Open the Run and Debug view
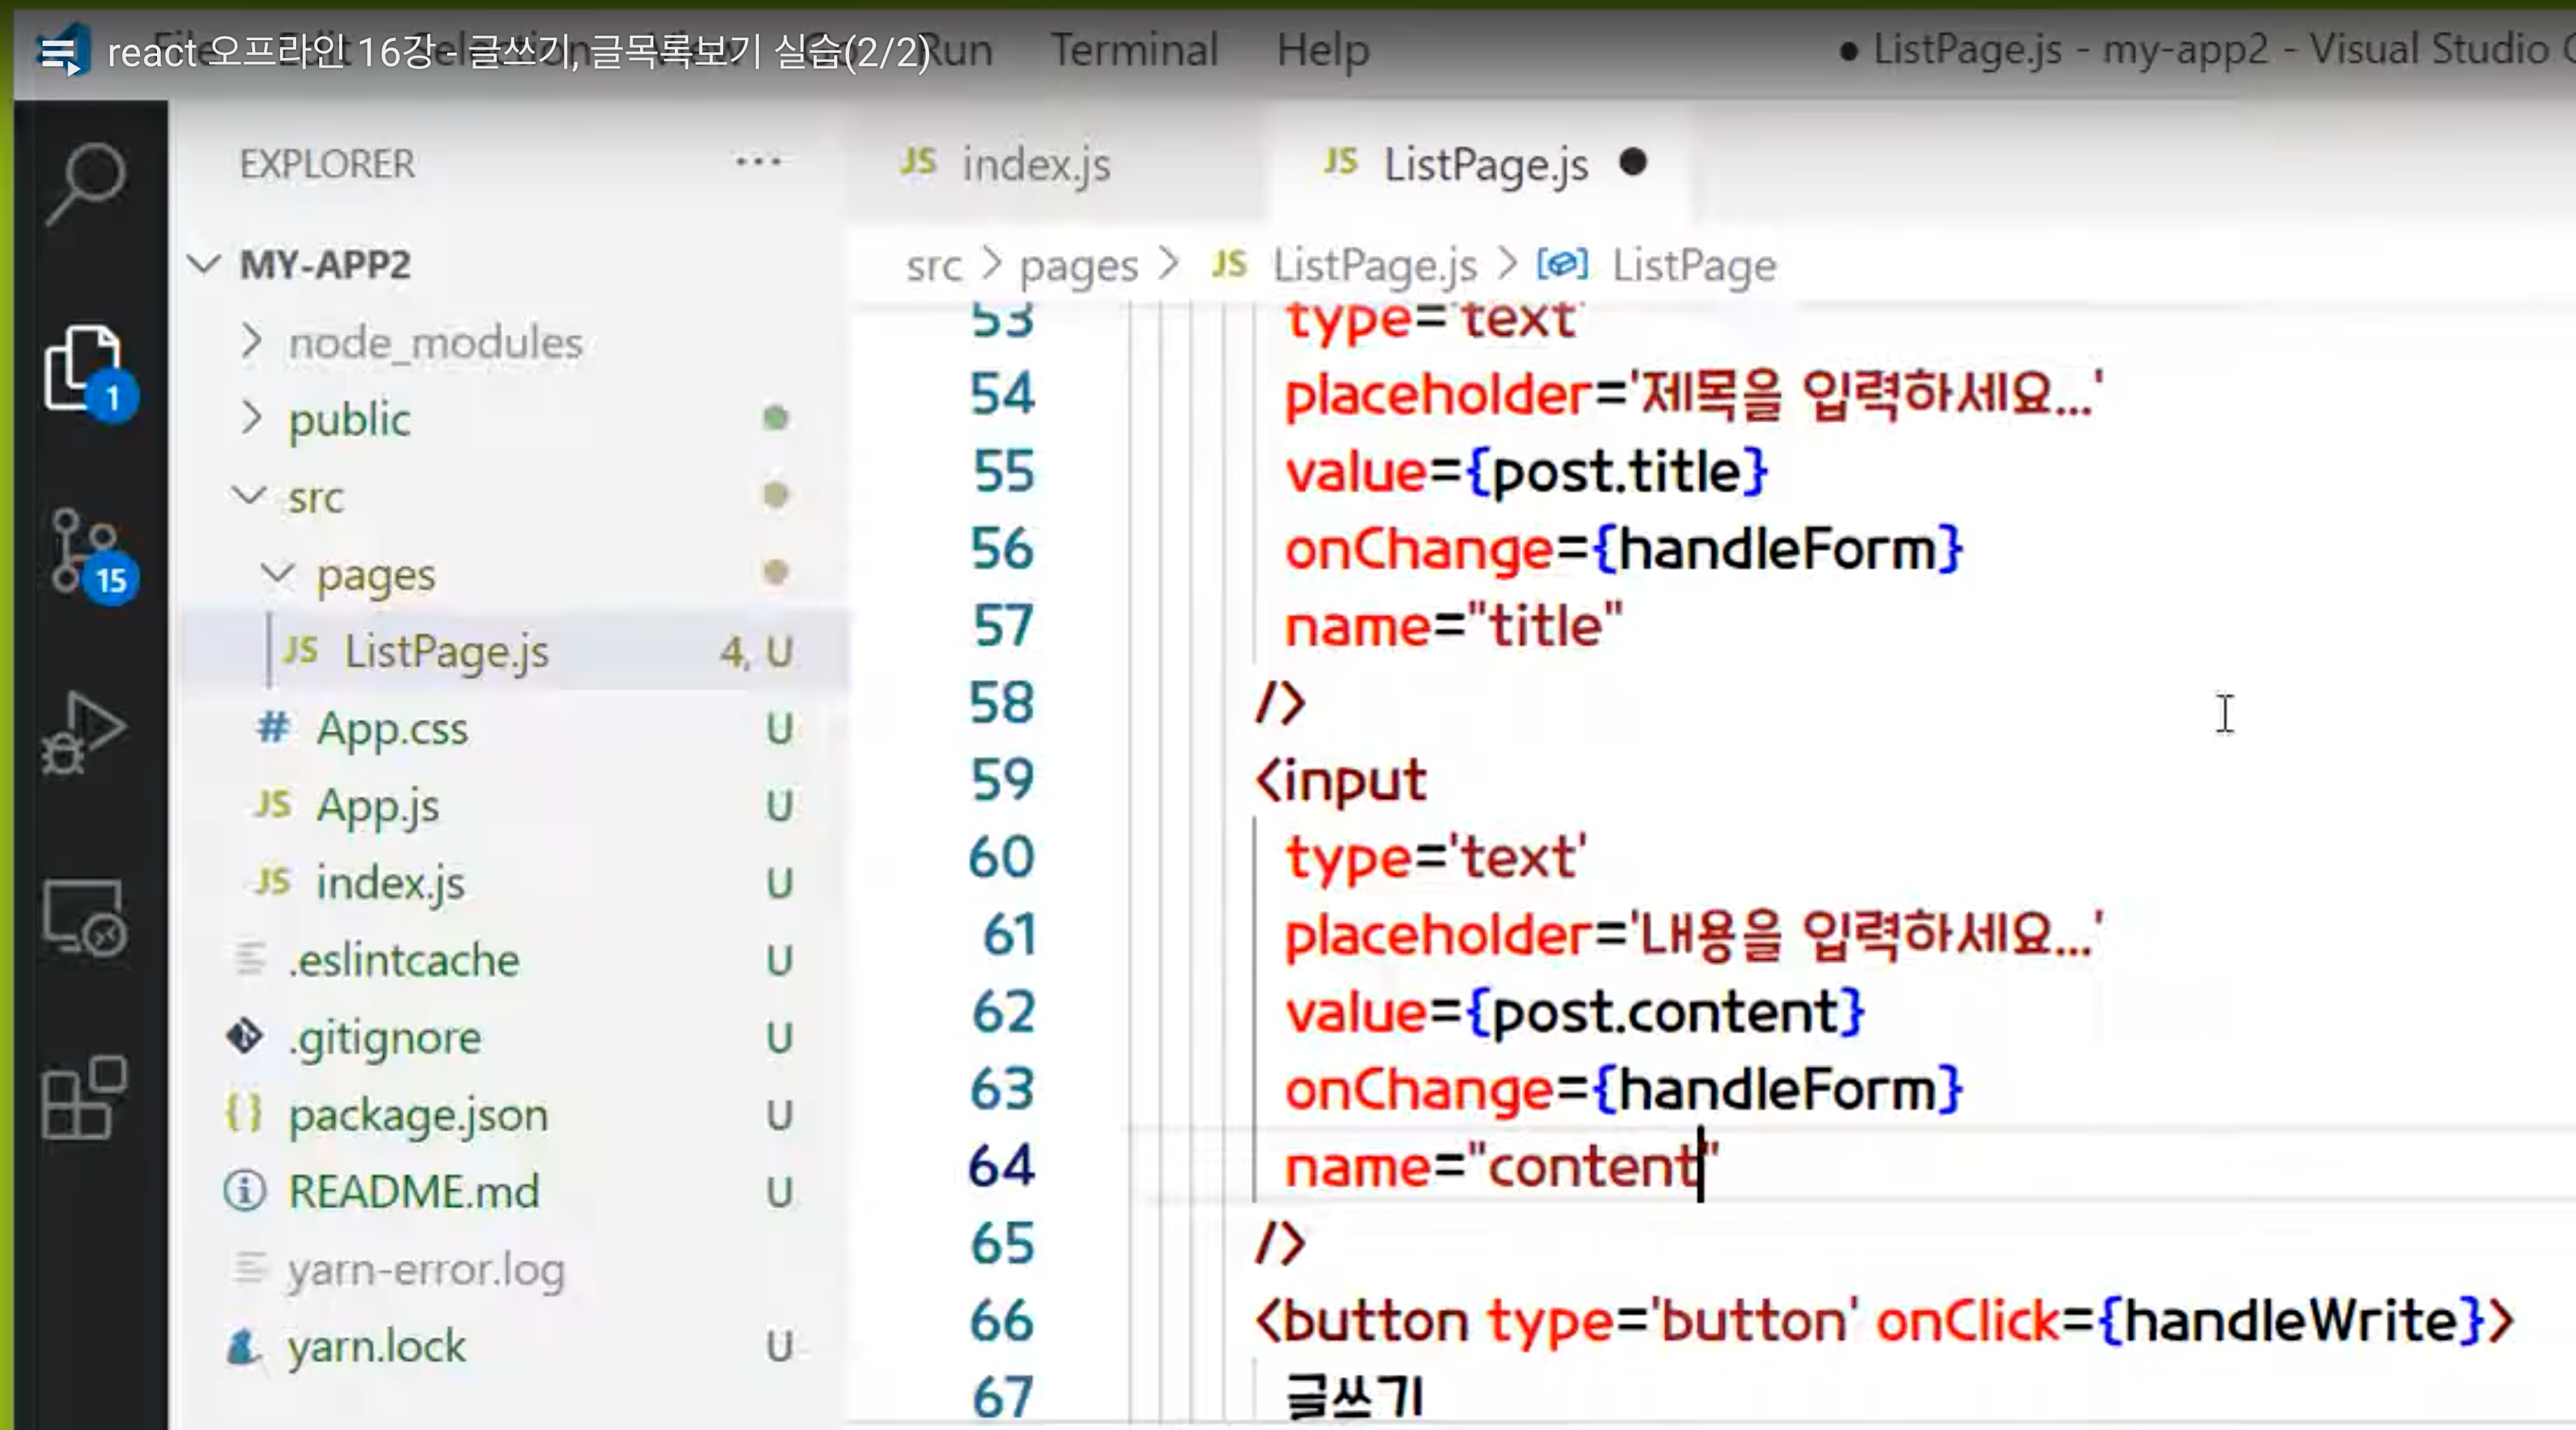2576x1430 pixels. point(84,733)
